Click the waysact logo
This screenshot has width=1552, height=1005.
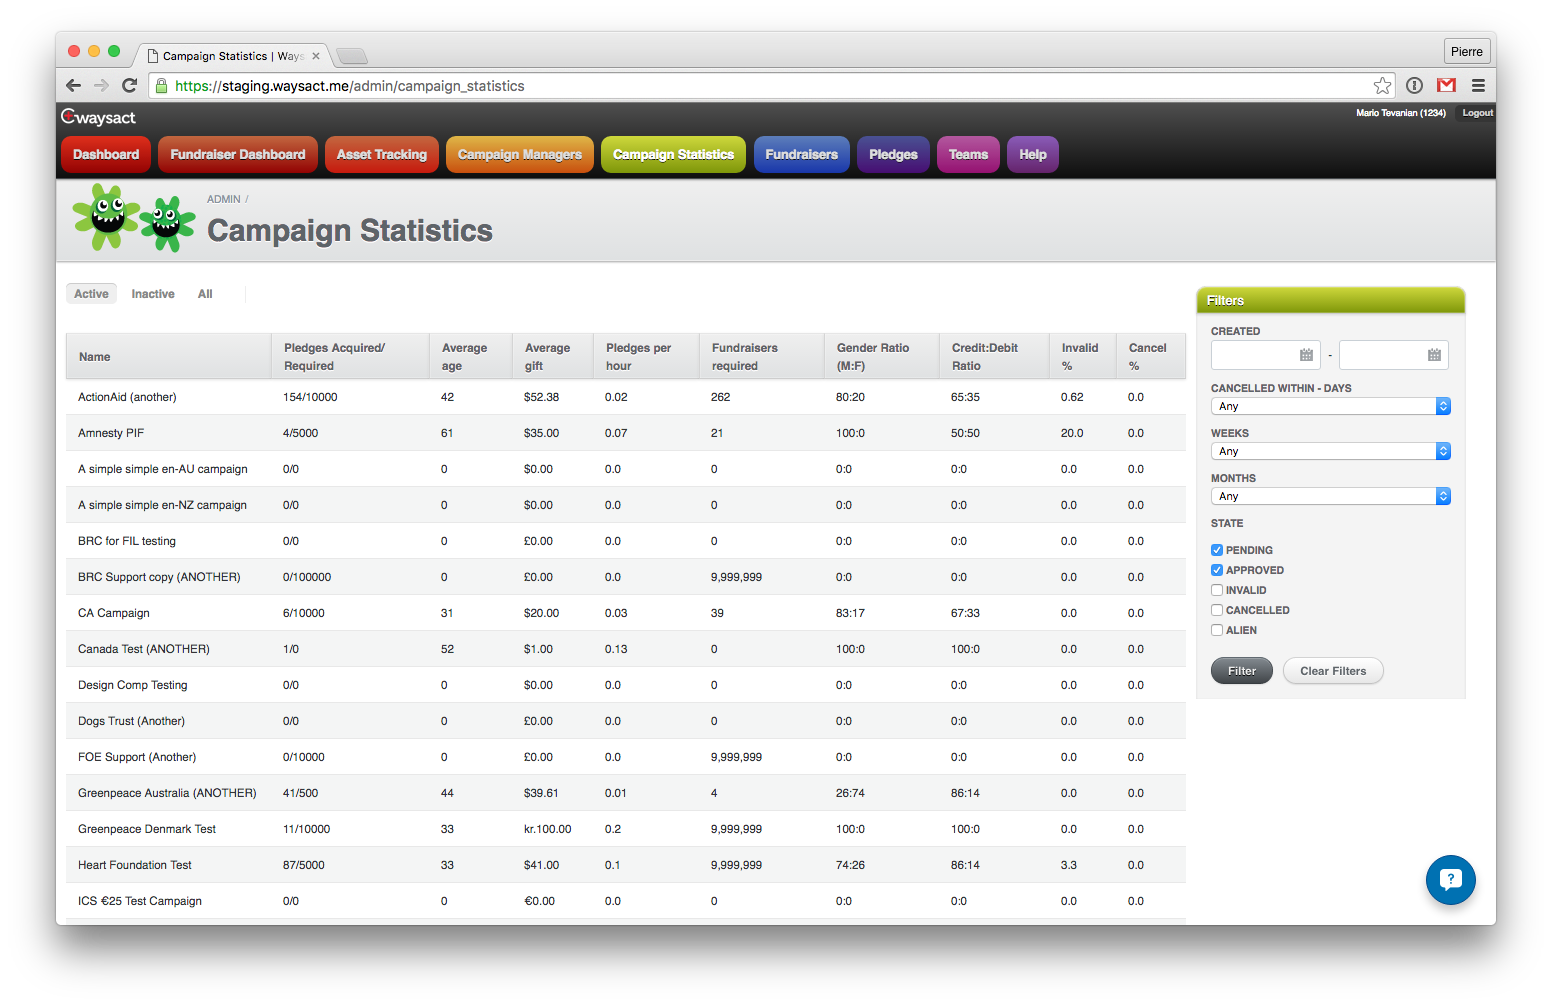click(x=98, y=117)
